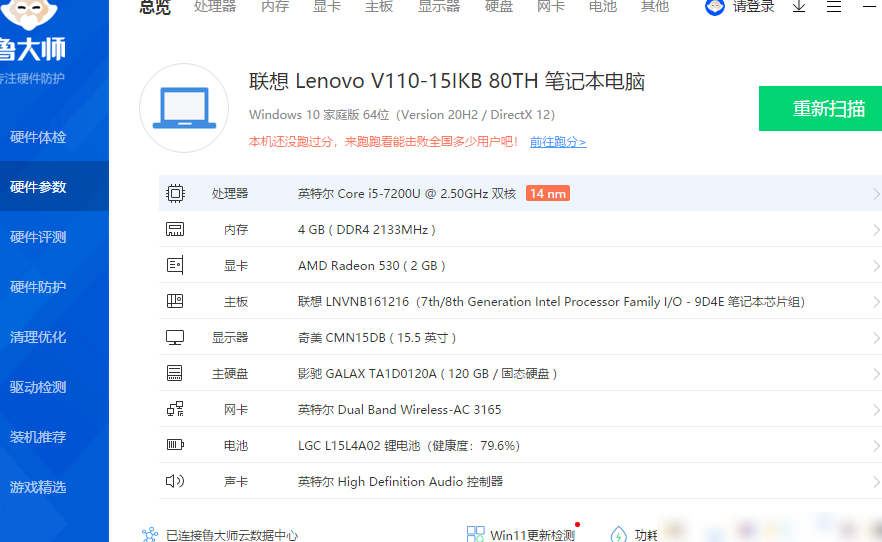Expand the 电池 row chevron
Viewport: 882px width, 542px height.
[x=876, y=446]
